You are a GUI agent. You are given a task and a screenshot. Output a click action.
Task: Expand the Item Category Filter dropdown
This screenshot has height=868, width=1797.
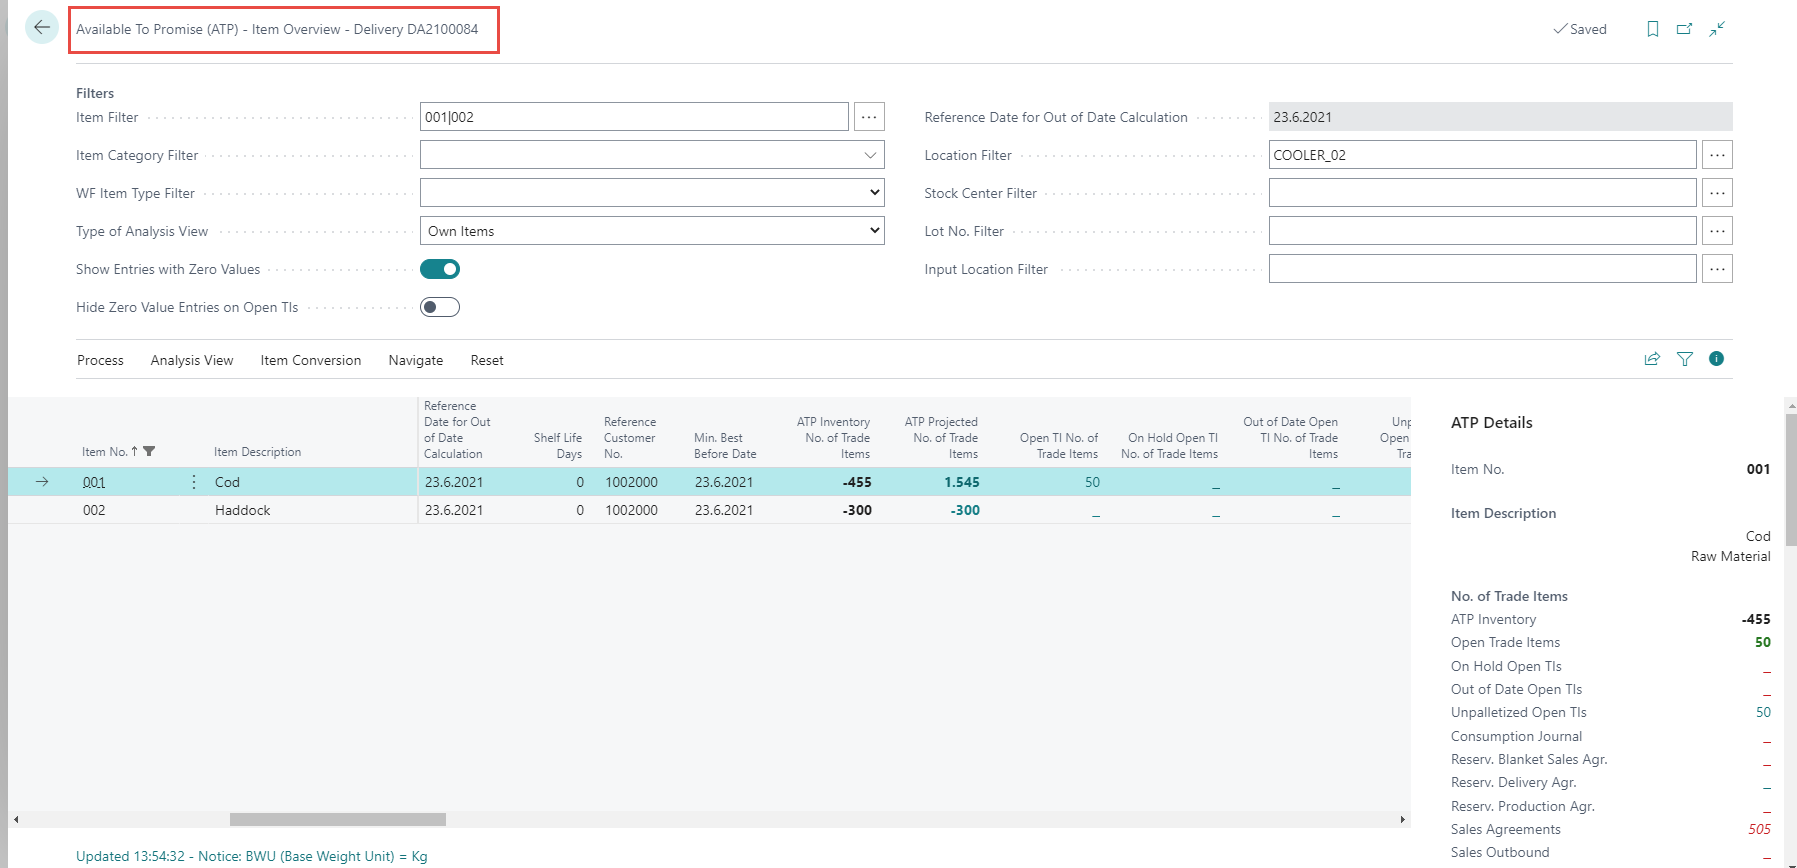coord(870,155)
